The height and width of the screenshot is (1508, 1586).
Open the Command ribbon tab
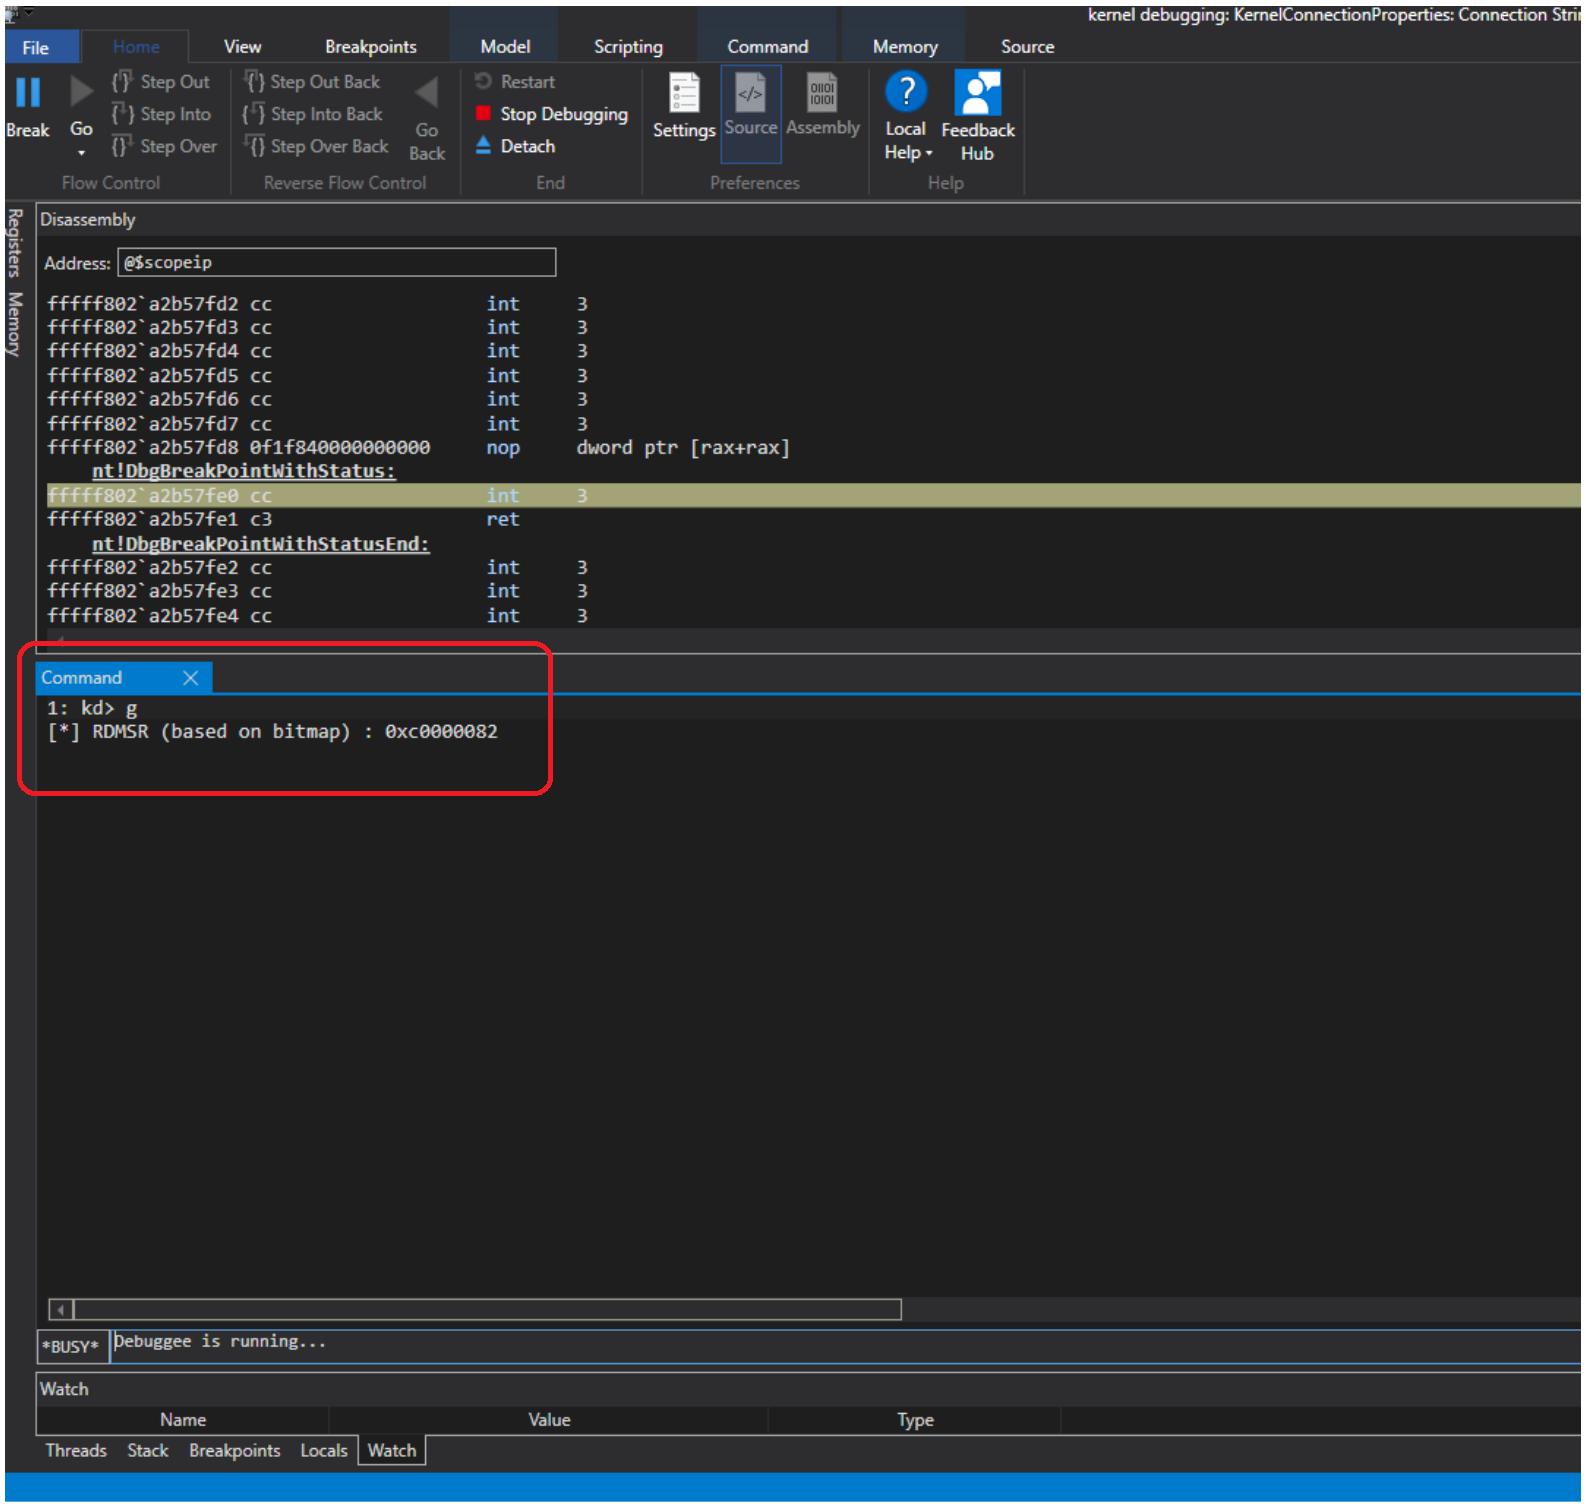click(x=768, y=47)
